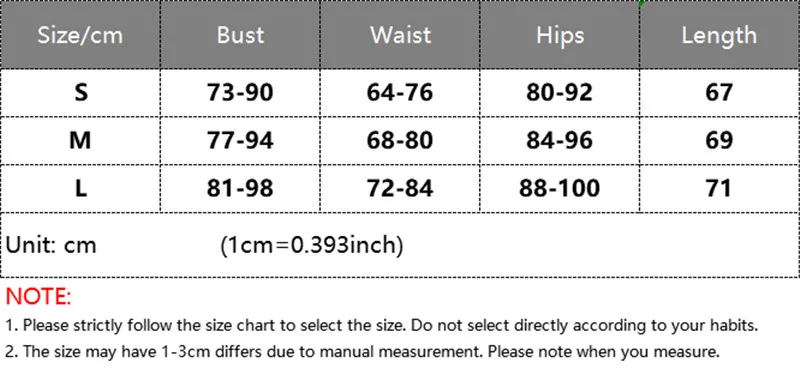Select the length value 67
800x368 pixels.
pos(719,92)
